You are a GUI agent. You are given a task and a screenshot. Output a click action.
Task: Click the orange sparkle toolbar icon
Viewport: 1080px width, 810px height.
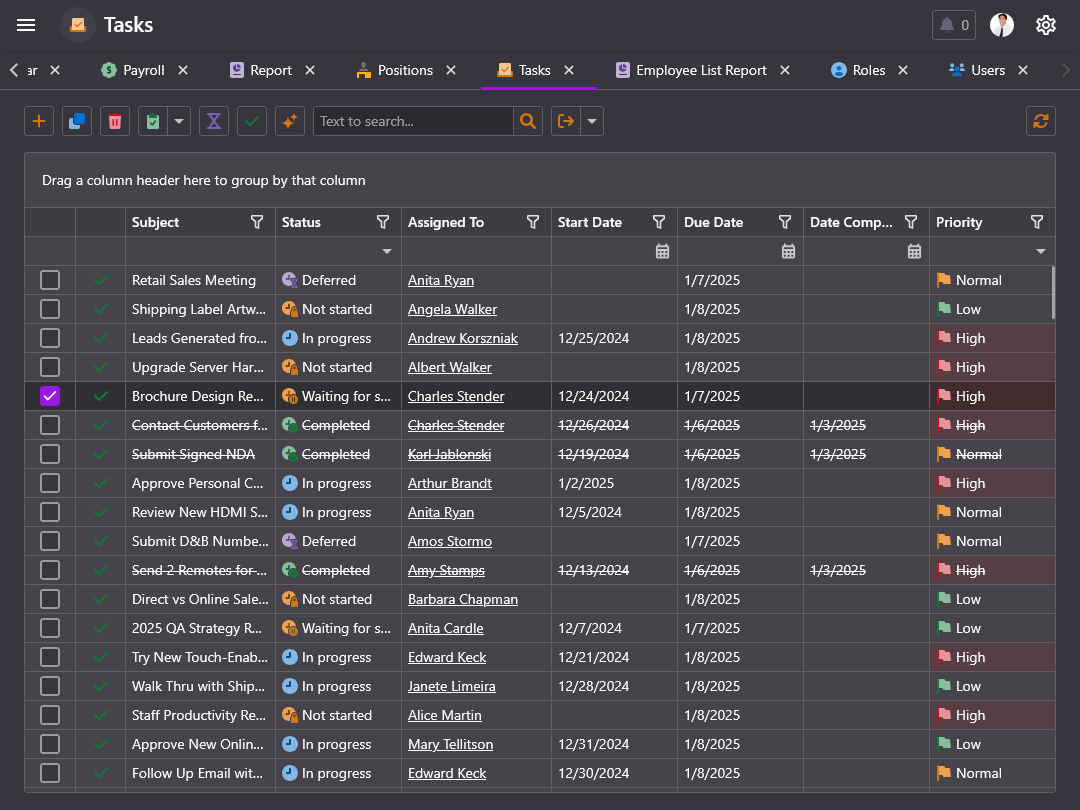pyautogui.click(x=290, y=121)
